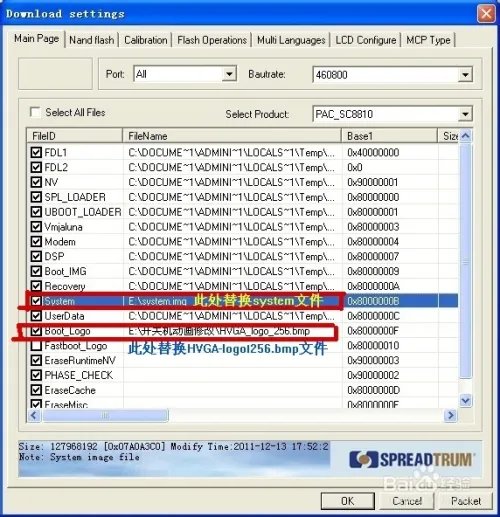Uncheck the FDL1 file checkbox
The image size is (500, 517).
tap(36, 152)
